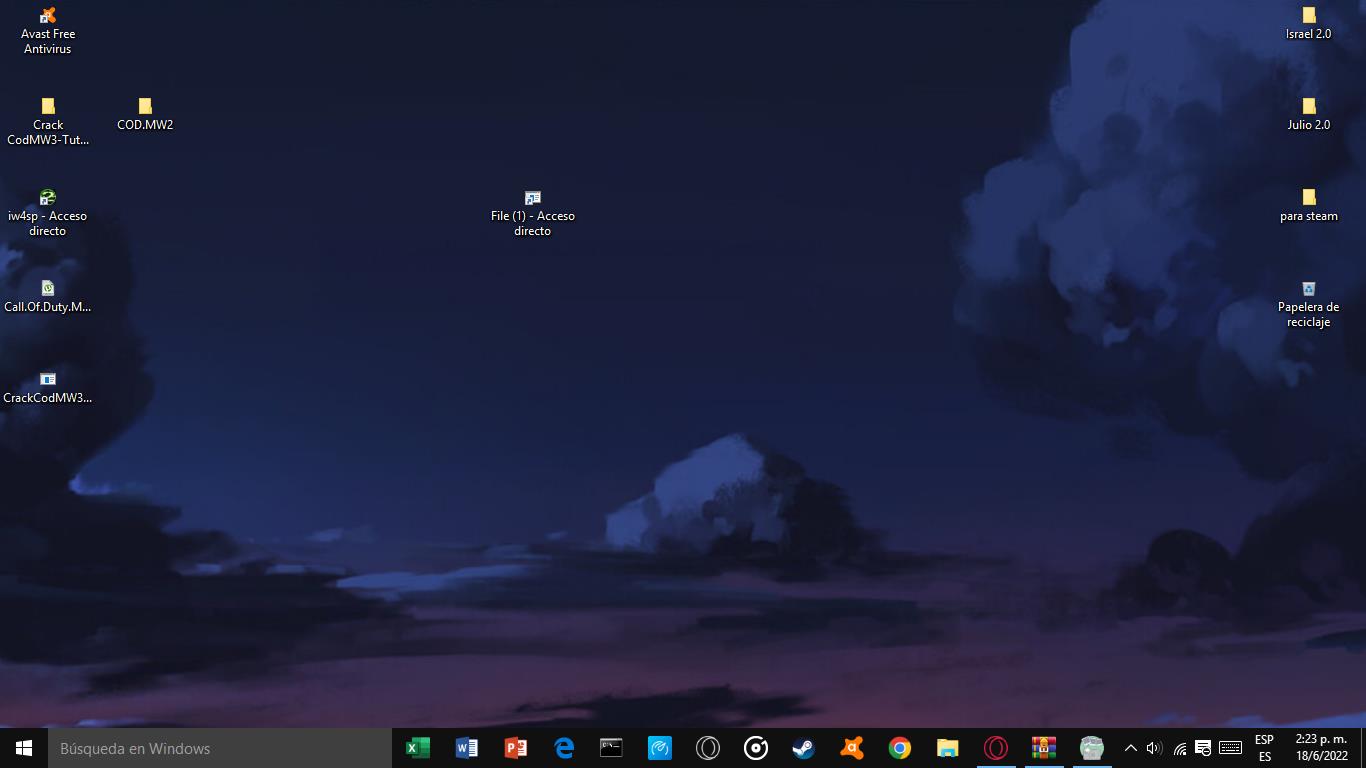Viewport: 1366px width, 768px height.
Task: Open Excel from the taskbar
Action: tap(418, 748)
